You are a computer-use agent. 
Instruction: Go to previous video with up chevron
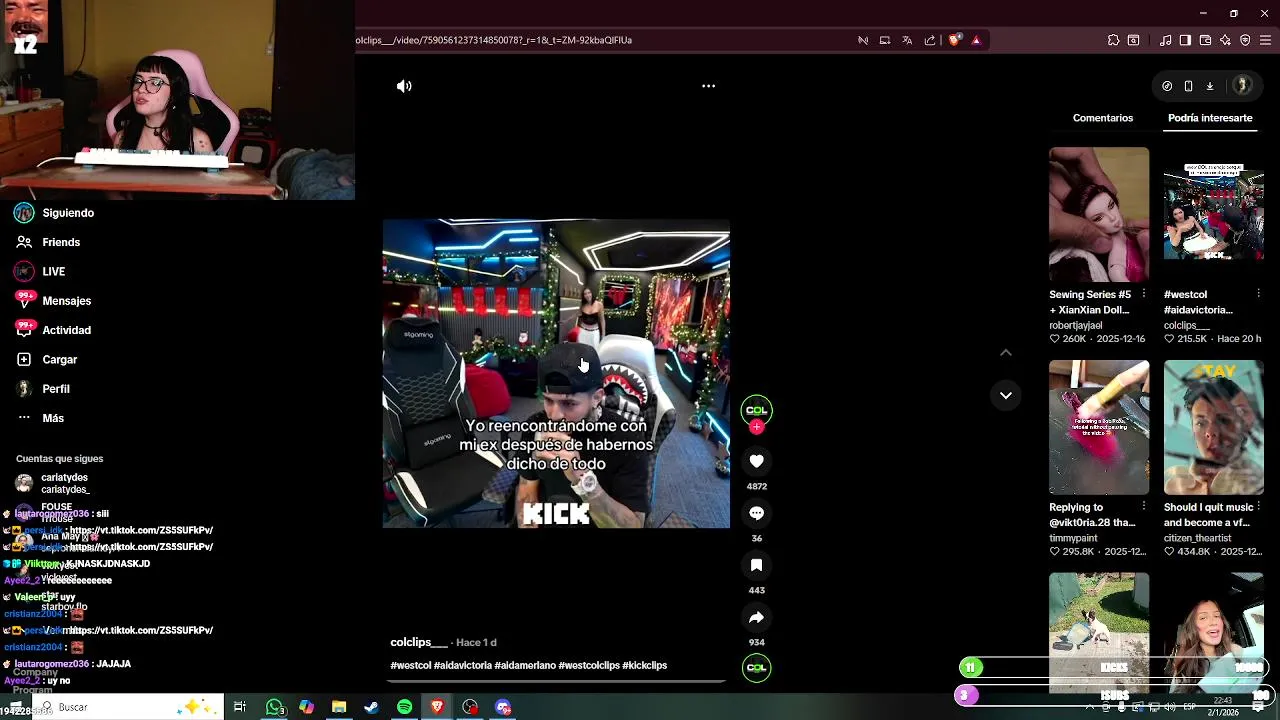[1006, 352]
